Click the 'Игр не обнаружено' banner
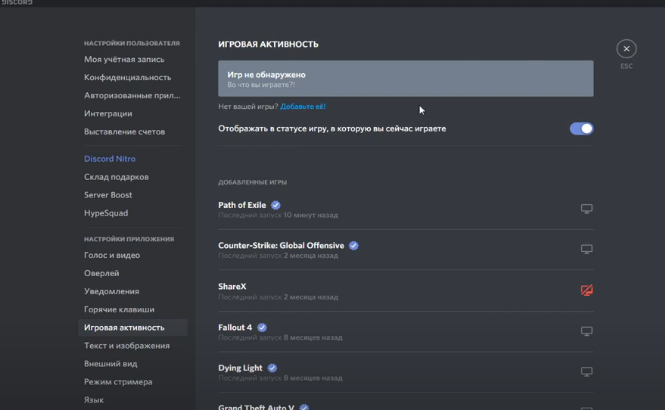 pyautogui.click(x=406, y=78)
